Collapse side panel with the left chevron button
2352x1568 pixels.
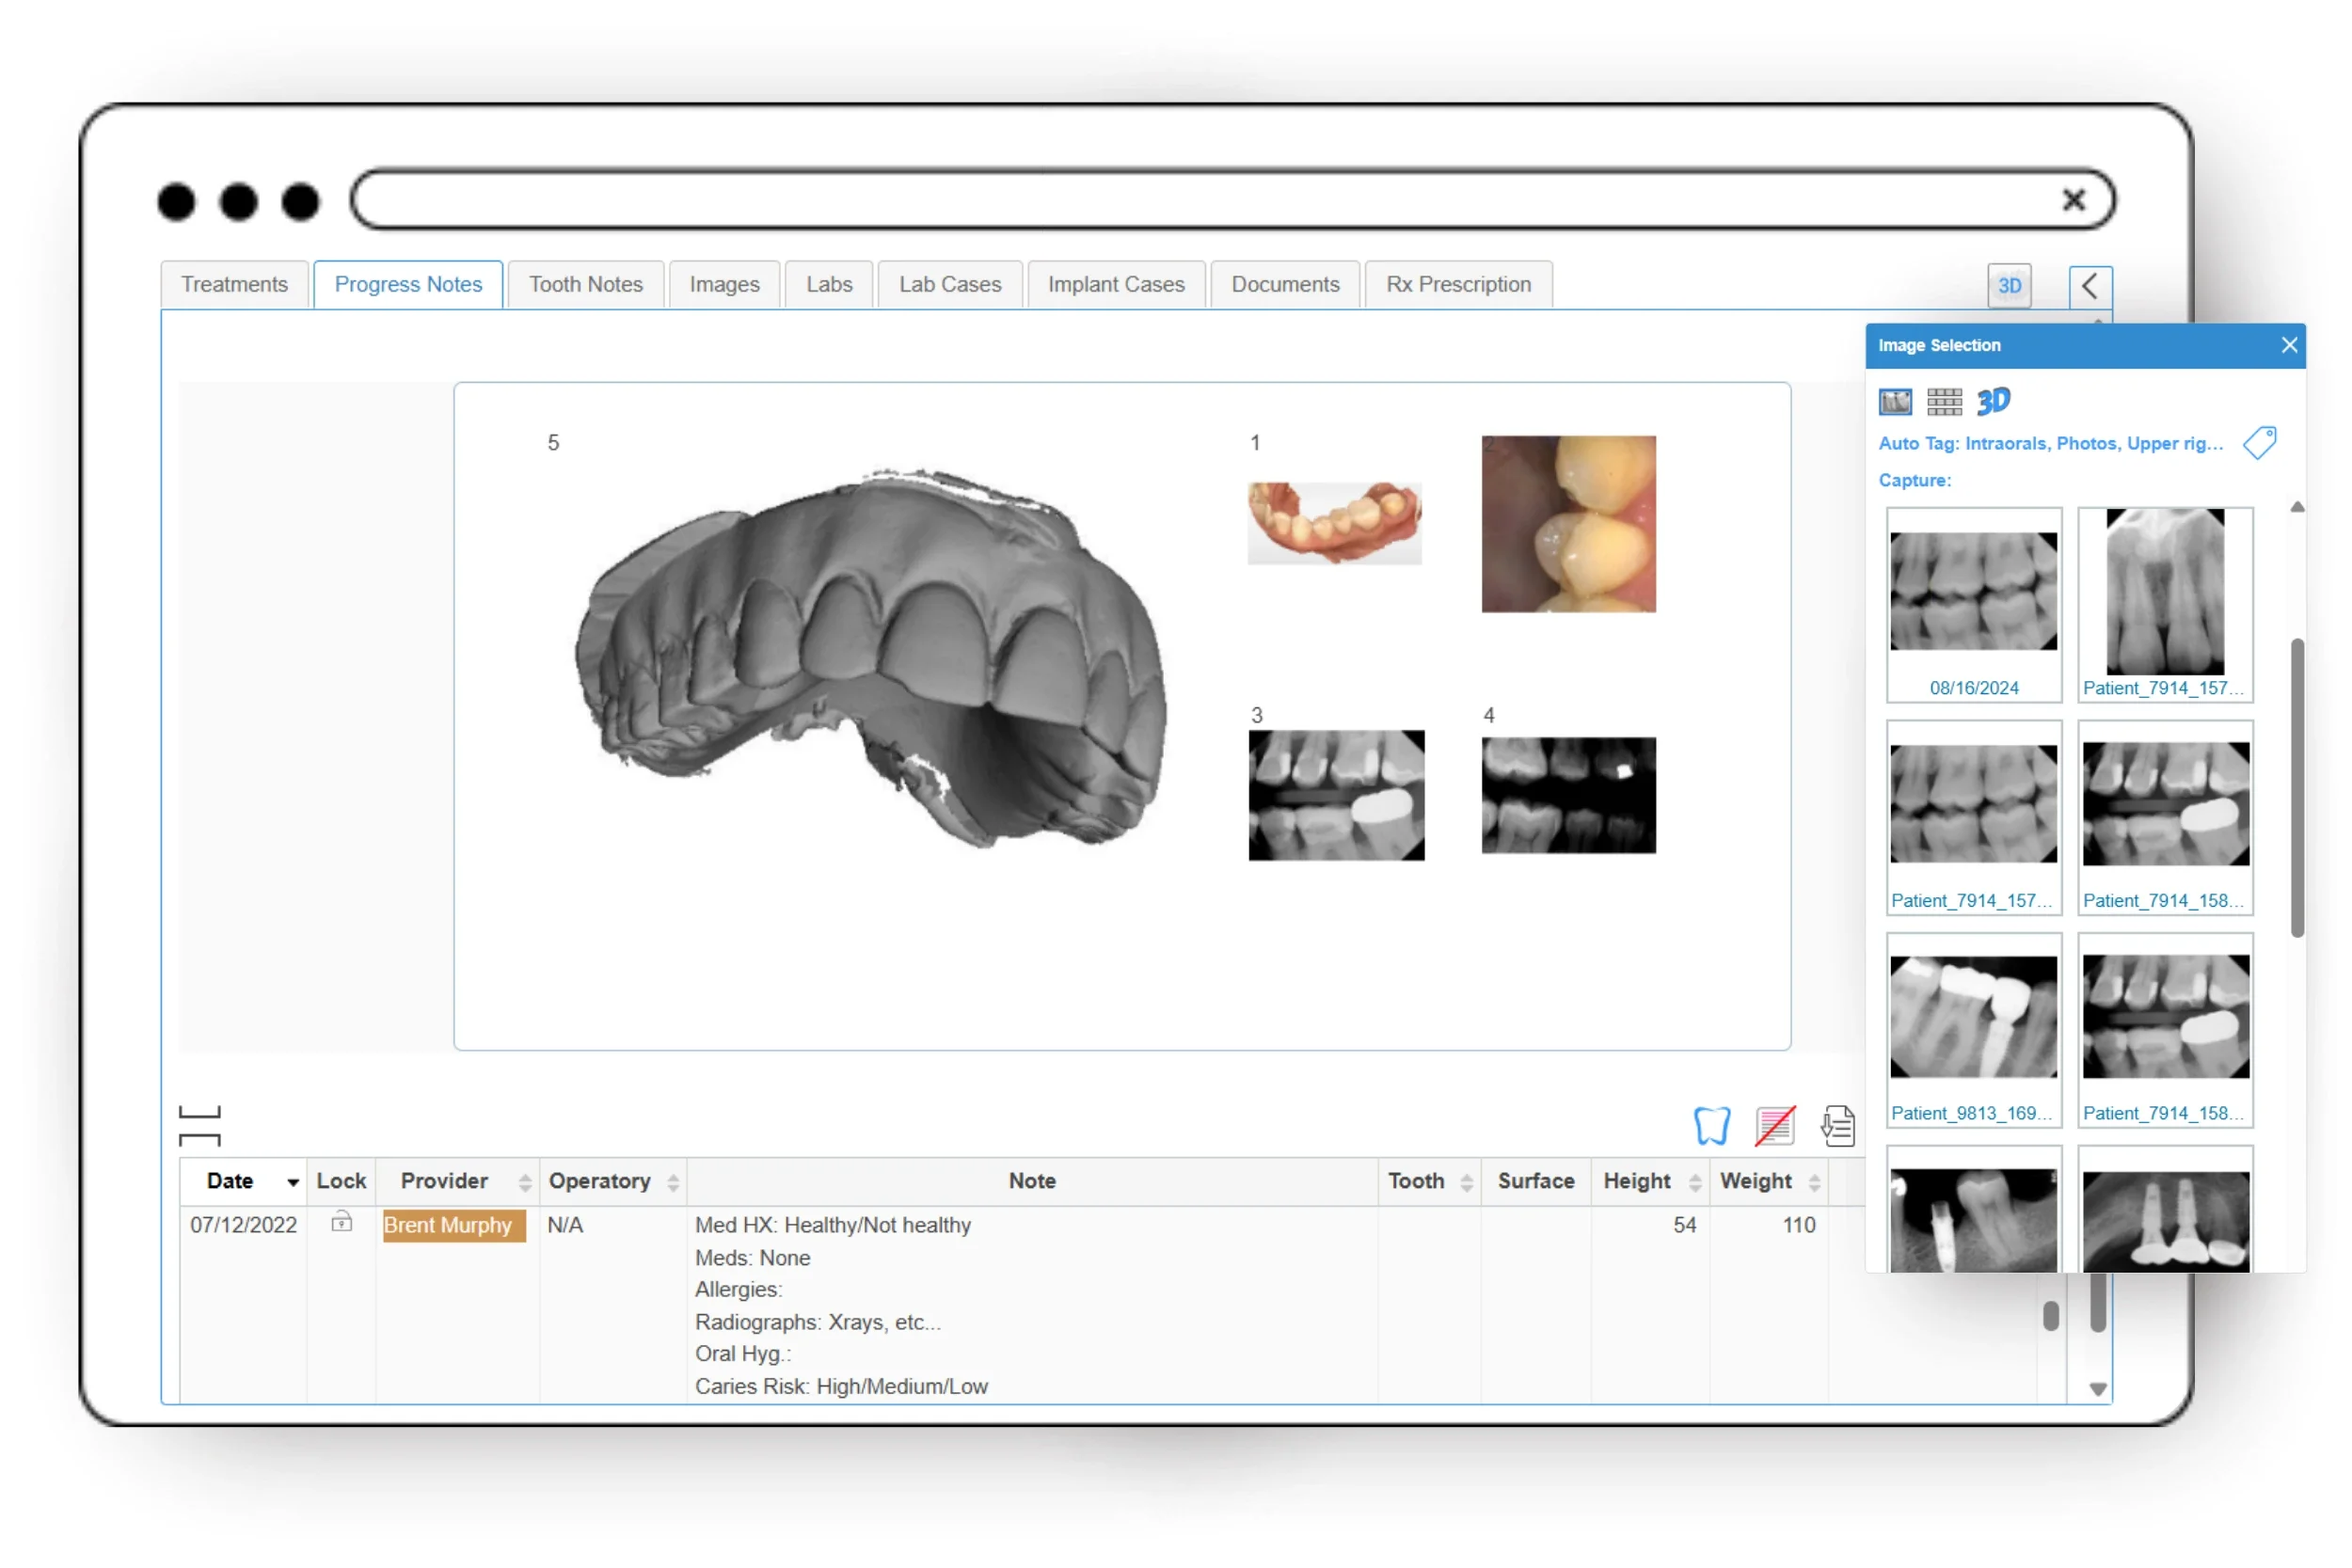click(x=2090, y=286)
